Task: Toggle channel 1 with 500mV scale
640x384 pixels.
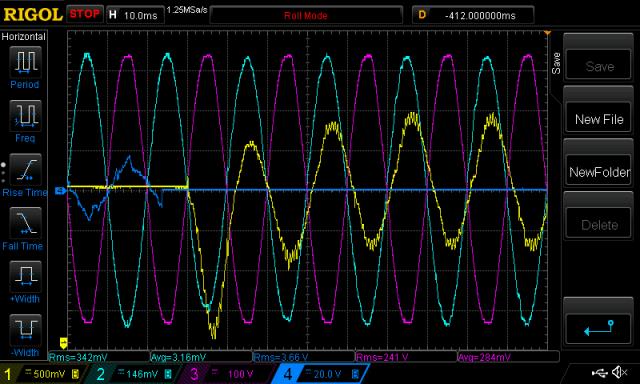Action: pyautogui.click(x=41, y=374)
